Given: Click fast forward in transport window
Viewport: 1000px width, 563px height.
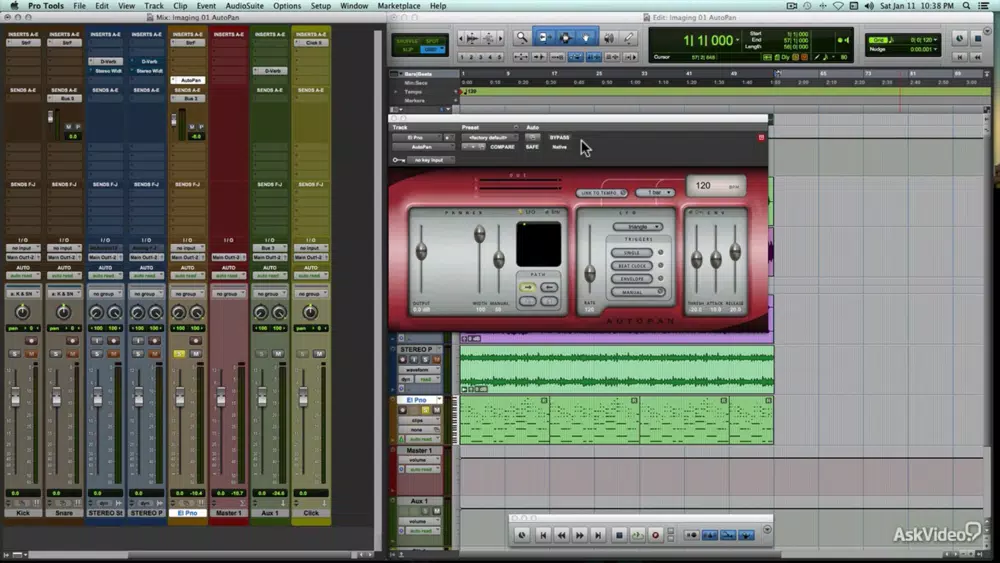Looking at the screenshot, I should tap(579, 536).
